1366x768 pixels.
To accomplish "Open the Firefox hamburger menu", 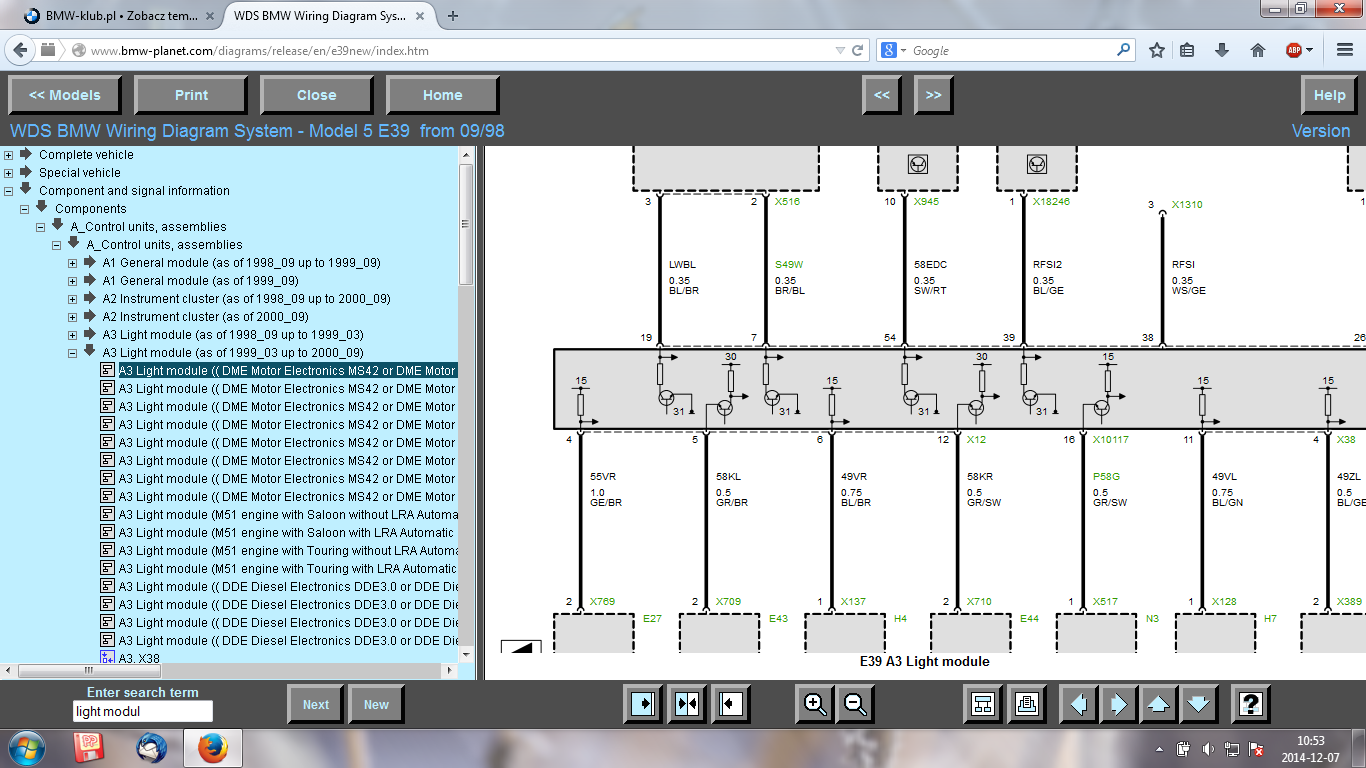I will (1343, 50).
